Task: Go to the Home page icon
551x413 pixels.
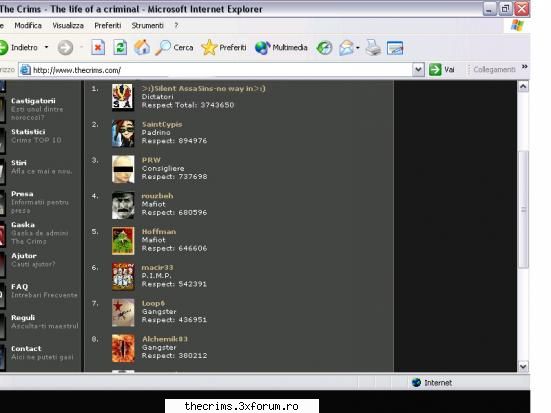Action: (142, 47)
